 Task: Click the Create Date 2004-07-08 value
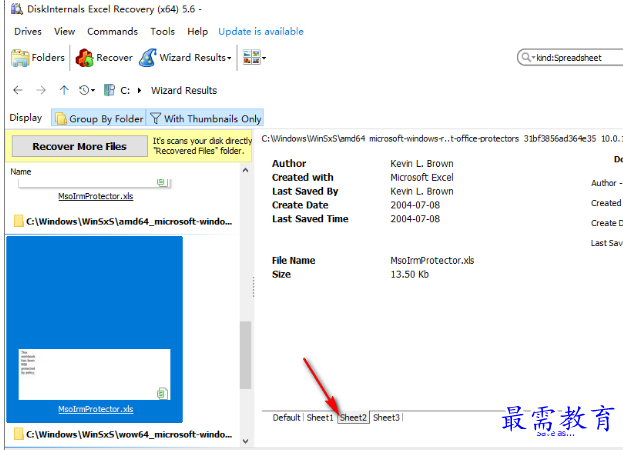[415, 205]
